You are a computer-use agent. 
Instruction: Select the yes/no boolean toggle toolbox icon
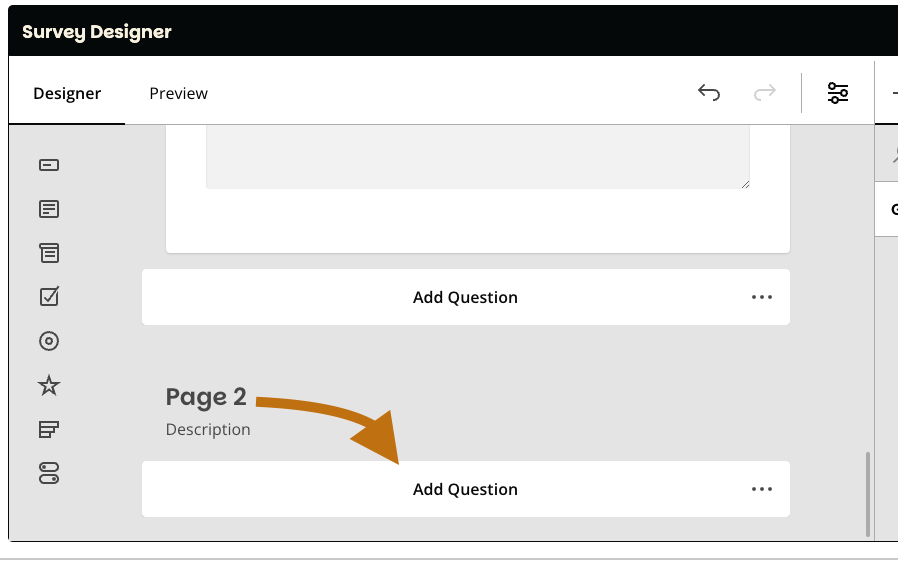click(x=49, y=474)
